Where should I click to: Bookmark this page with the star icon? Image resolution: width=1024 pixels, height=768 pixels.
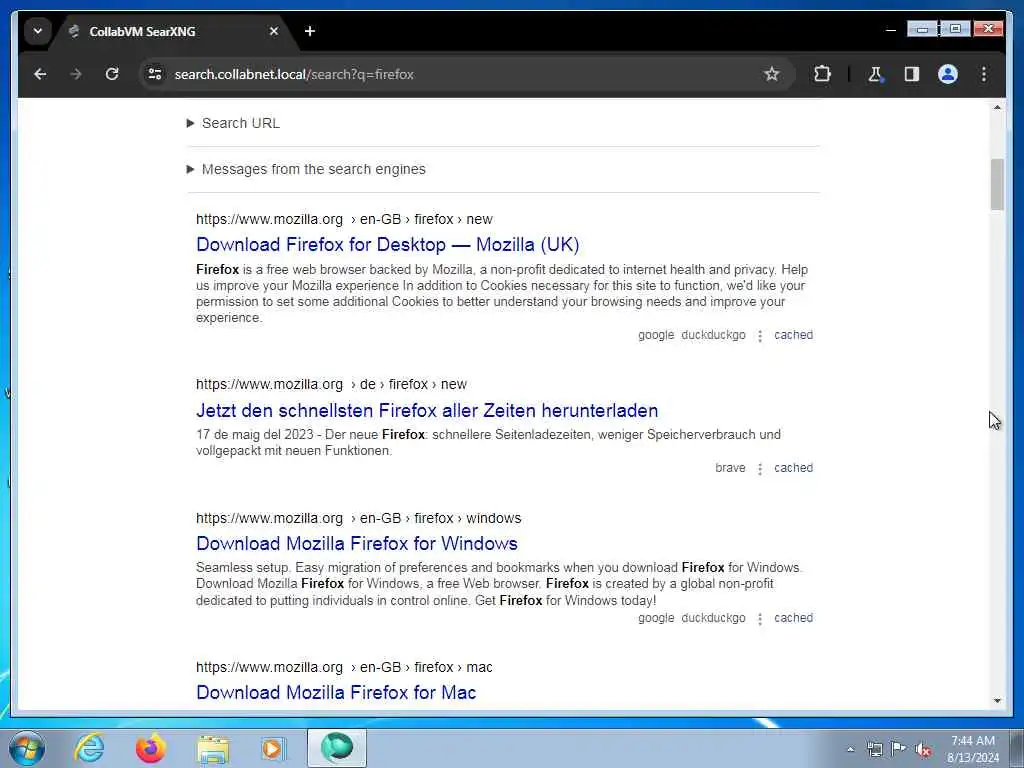[771, 74]
